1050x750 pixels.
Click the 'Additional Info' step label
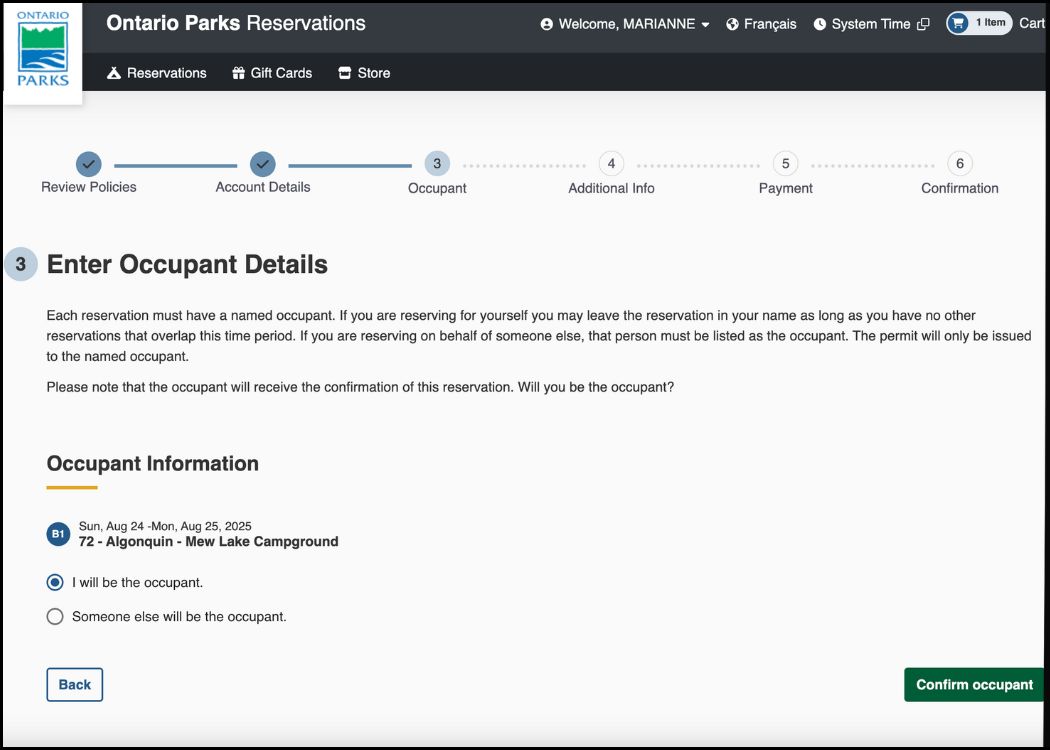[611, 188]
